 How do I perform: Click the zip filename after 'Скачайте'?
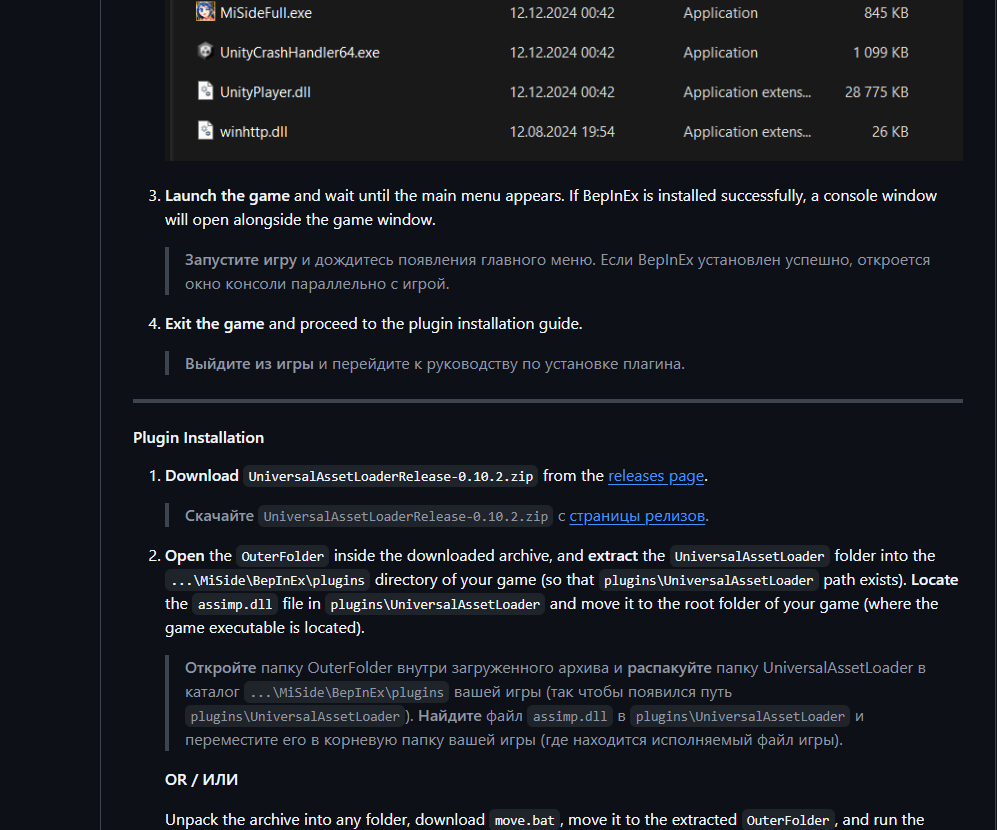(405, 517)
